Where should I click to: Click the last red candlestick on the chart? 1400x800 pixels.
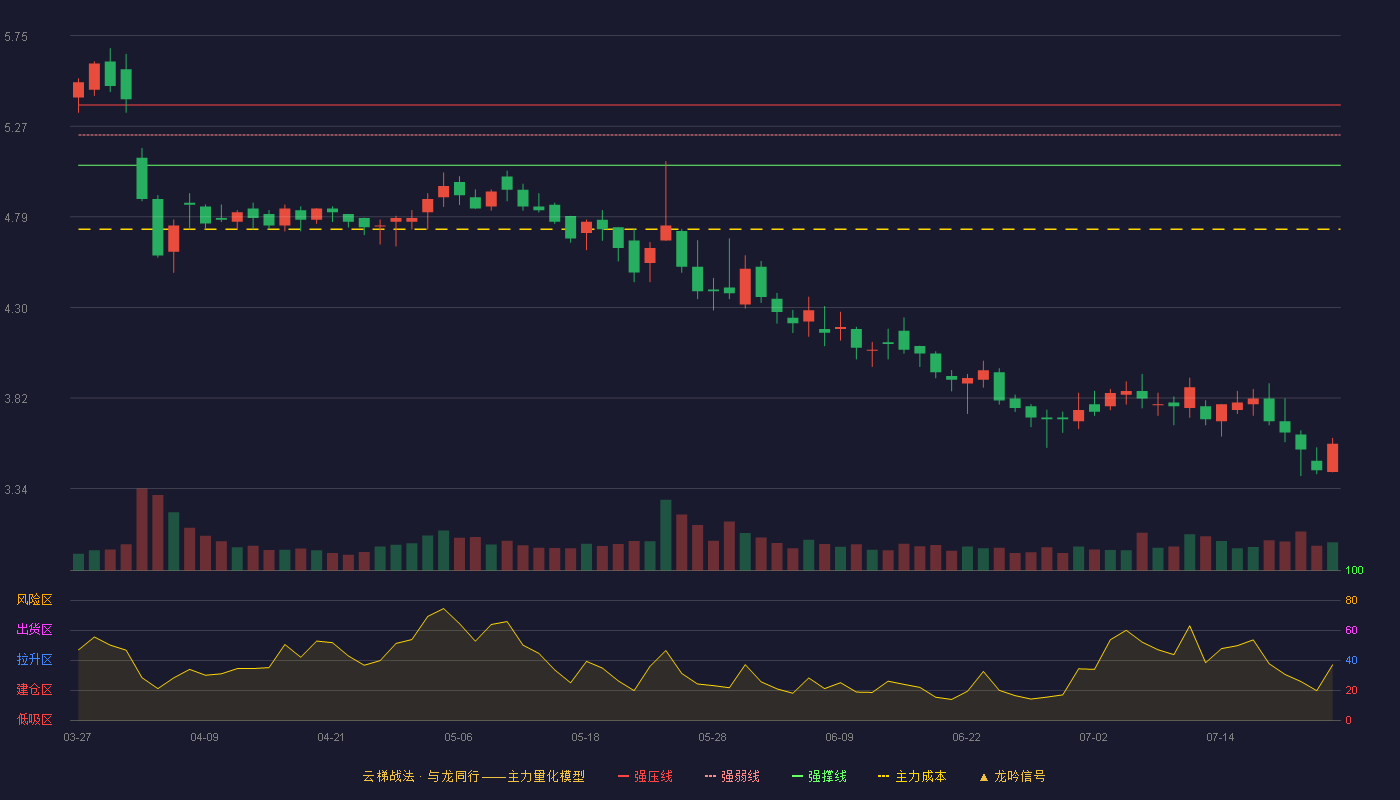(1332, 457)
